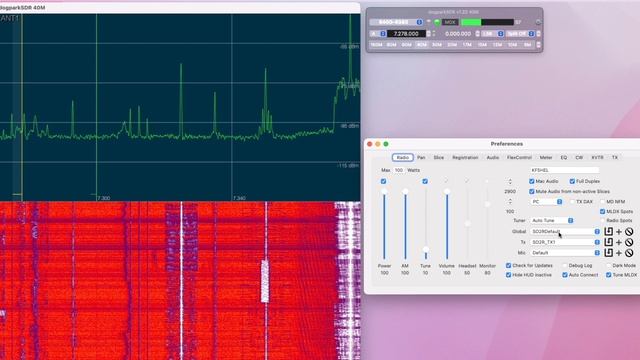Switch to the Pan preferences tab
The image size is (640, 360).
pos(421,158)
